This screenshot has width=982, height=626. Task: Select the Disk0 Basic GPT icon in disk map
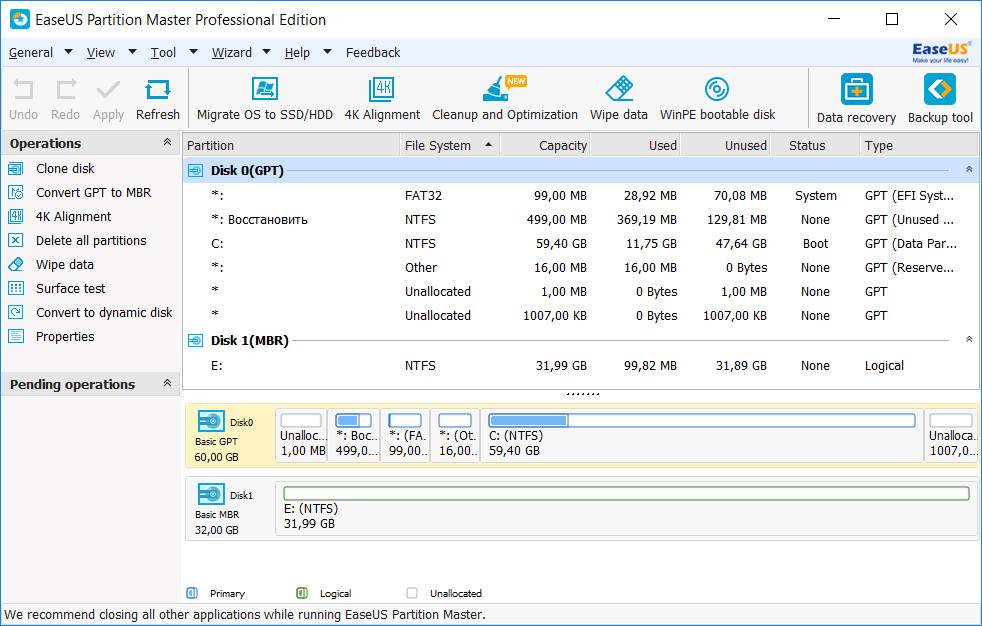(x=211, y=421)
